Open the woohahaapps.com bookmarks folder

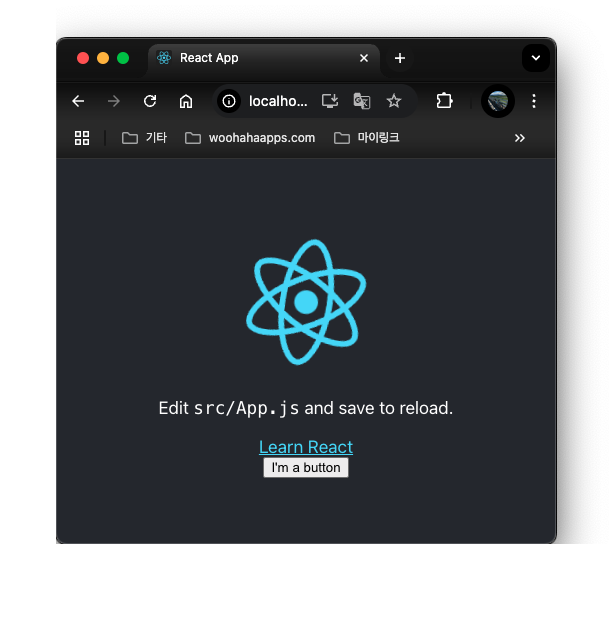[x=250, y=138]
